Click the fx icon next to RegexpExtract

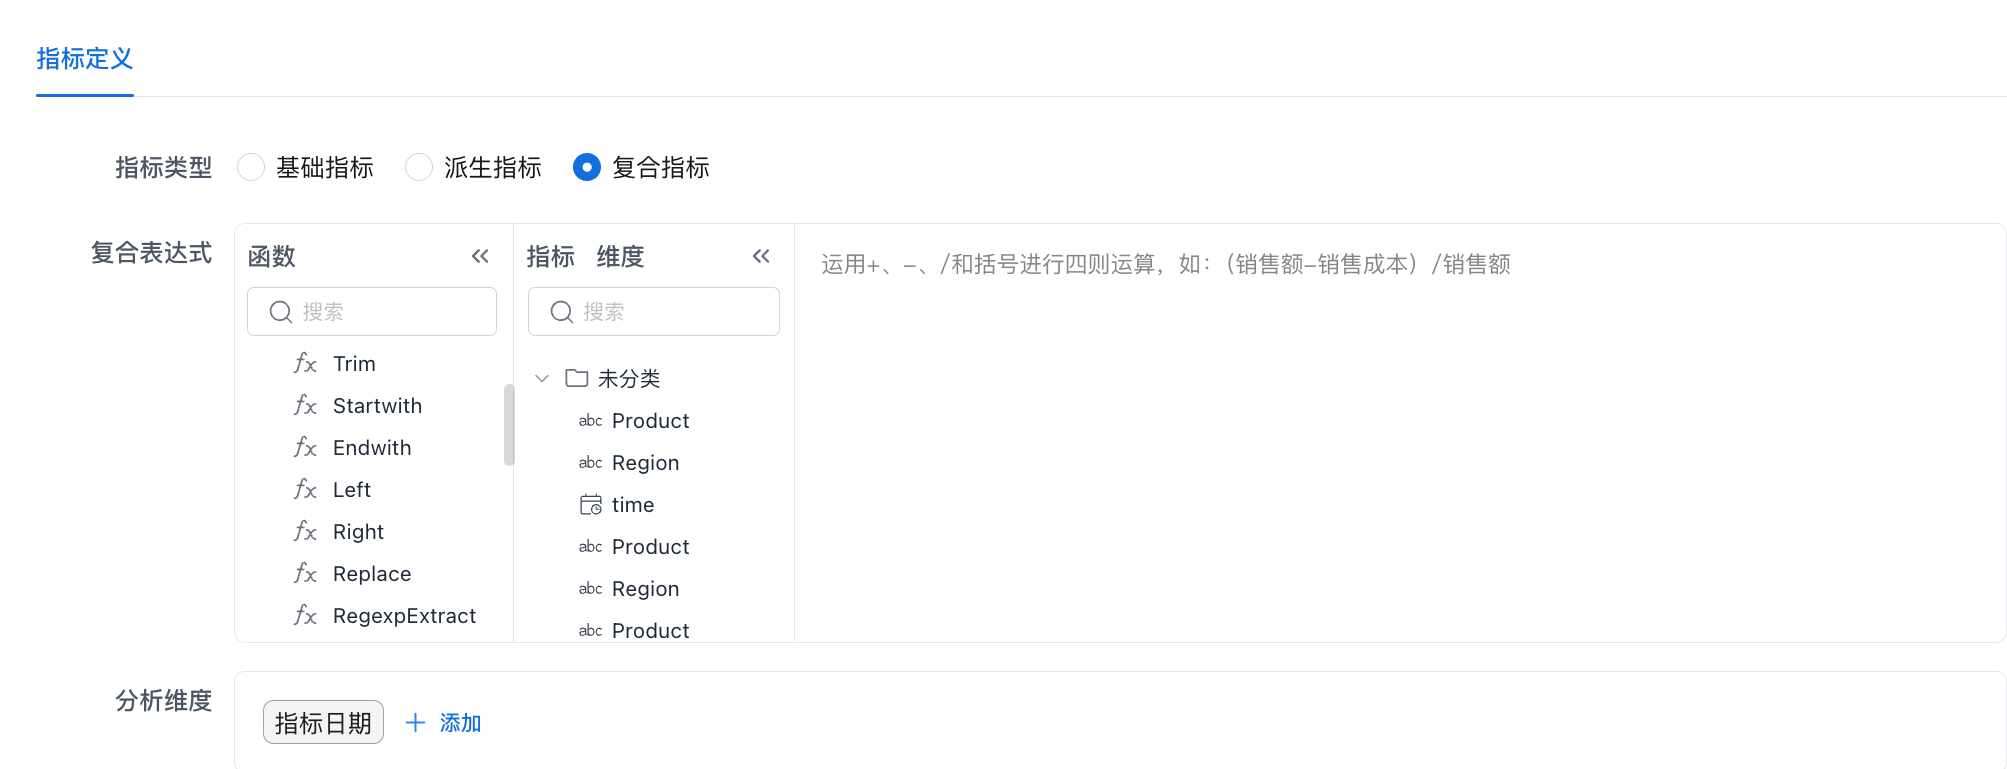(305, 616)
